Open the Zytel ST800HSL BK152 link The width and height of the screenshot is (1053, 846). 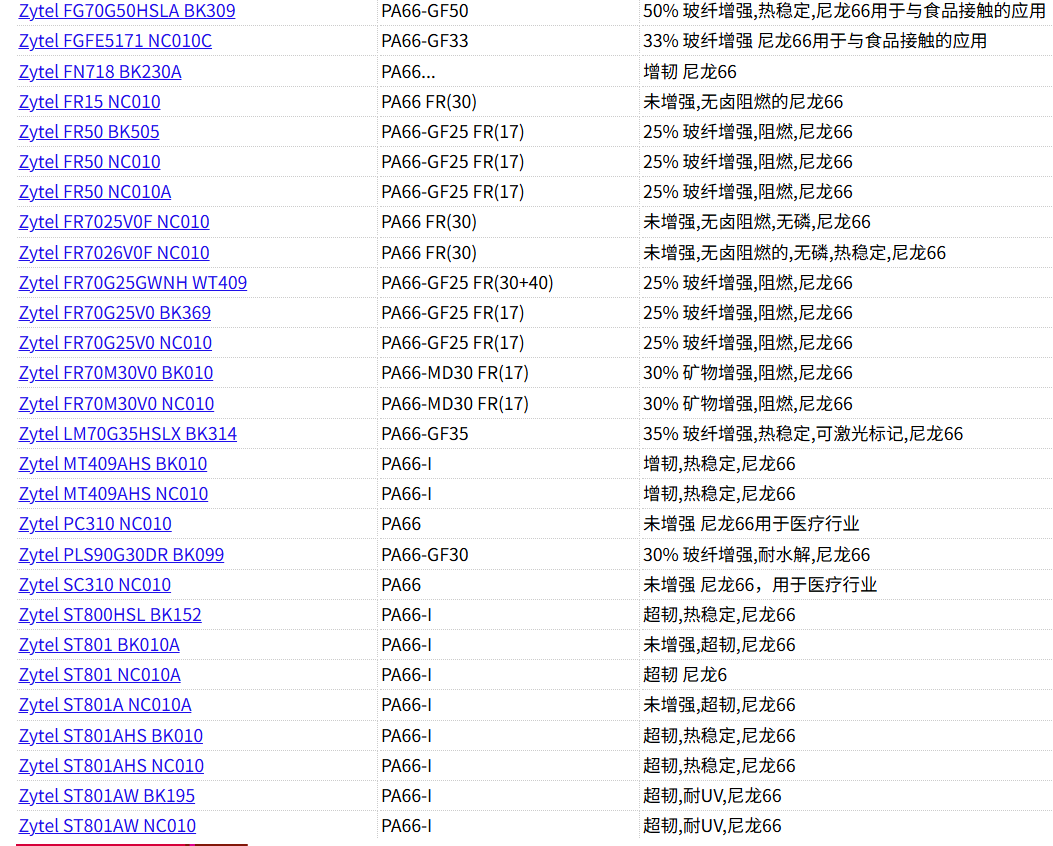[110, 615]
